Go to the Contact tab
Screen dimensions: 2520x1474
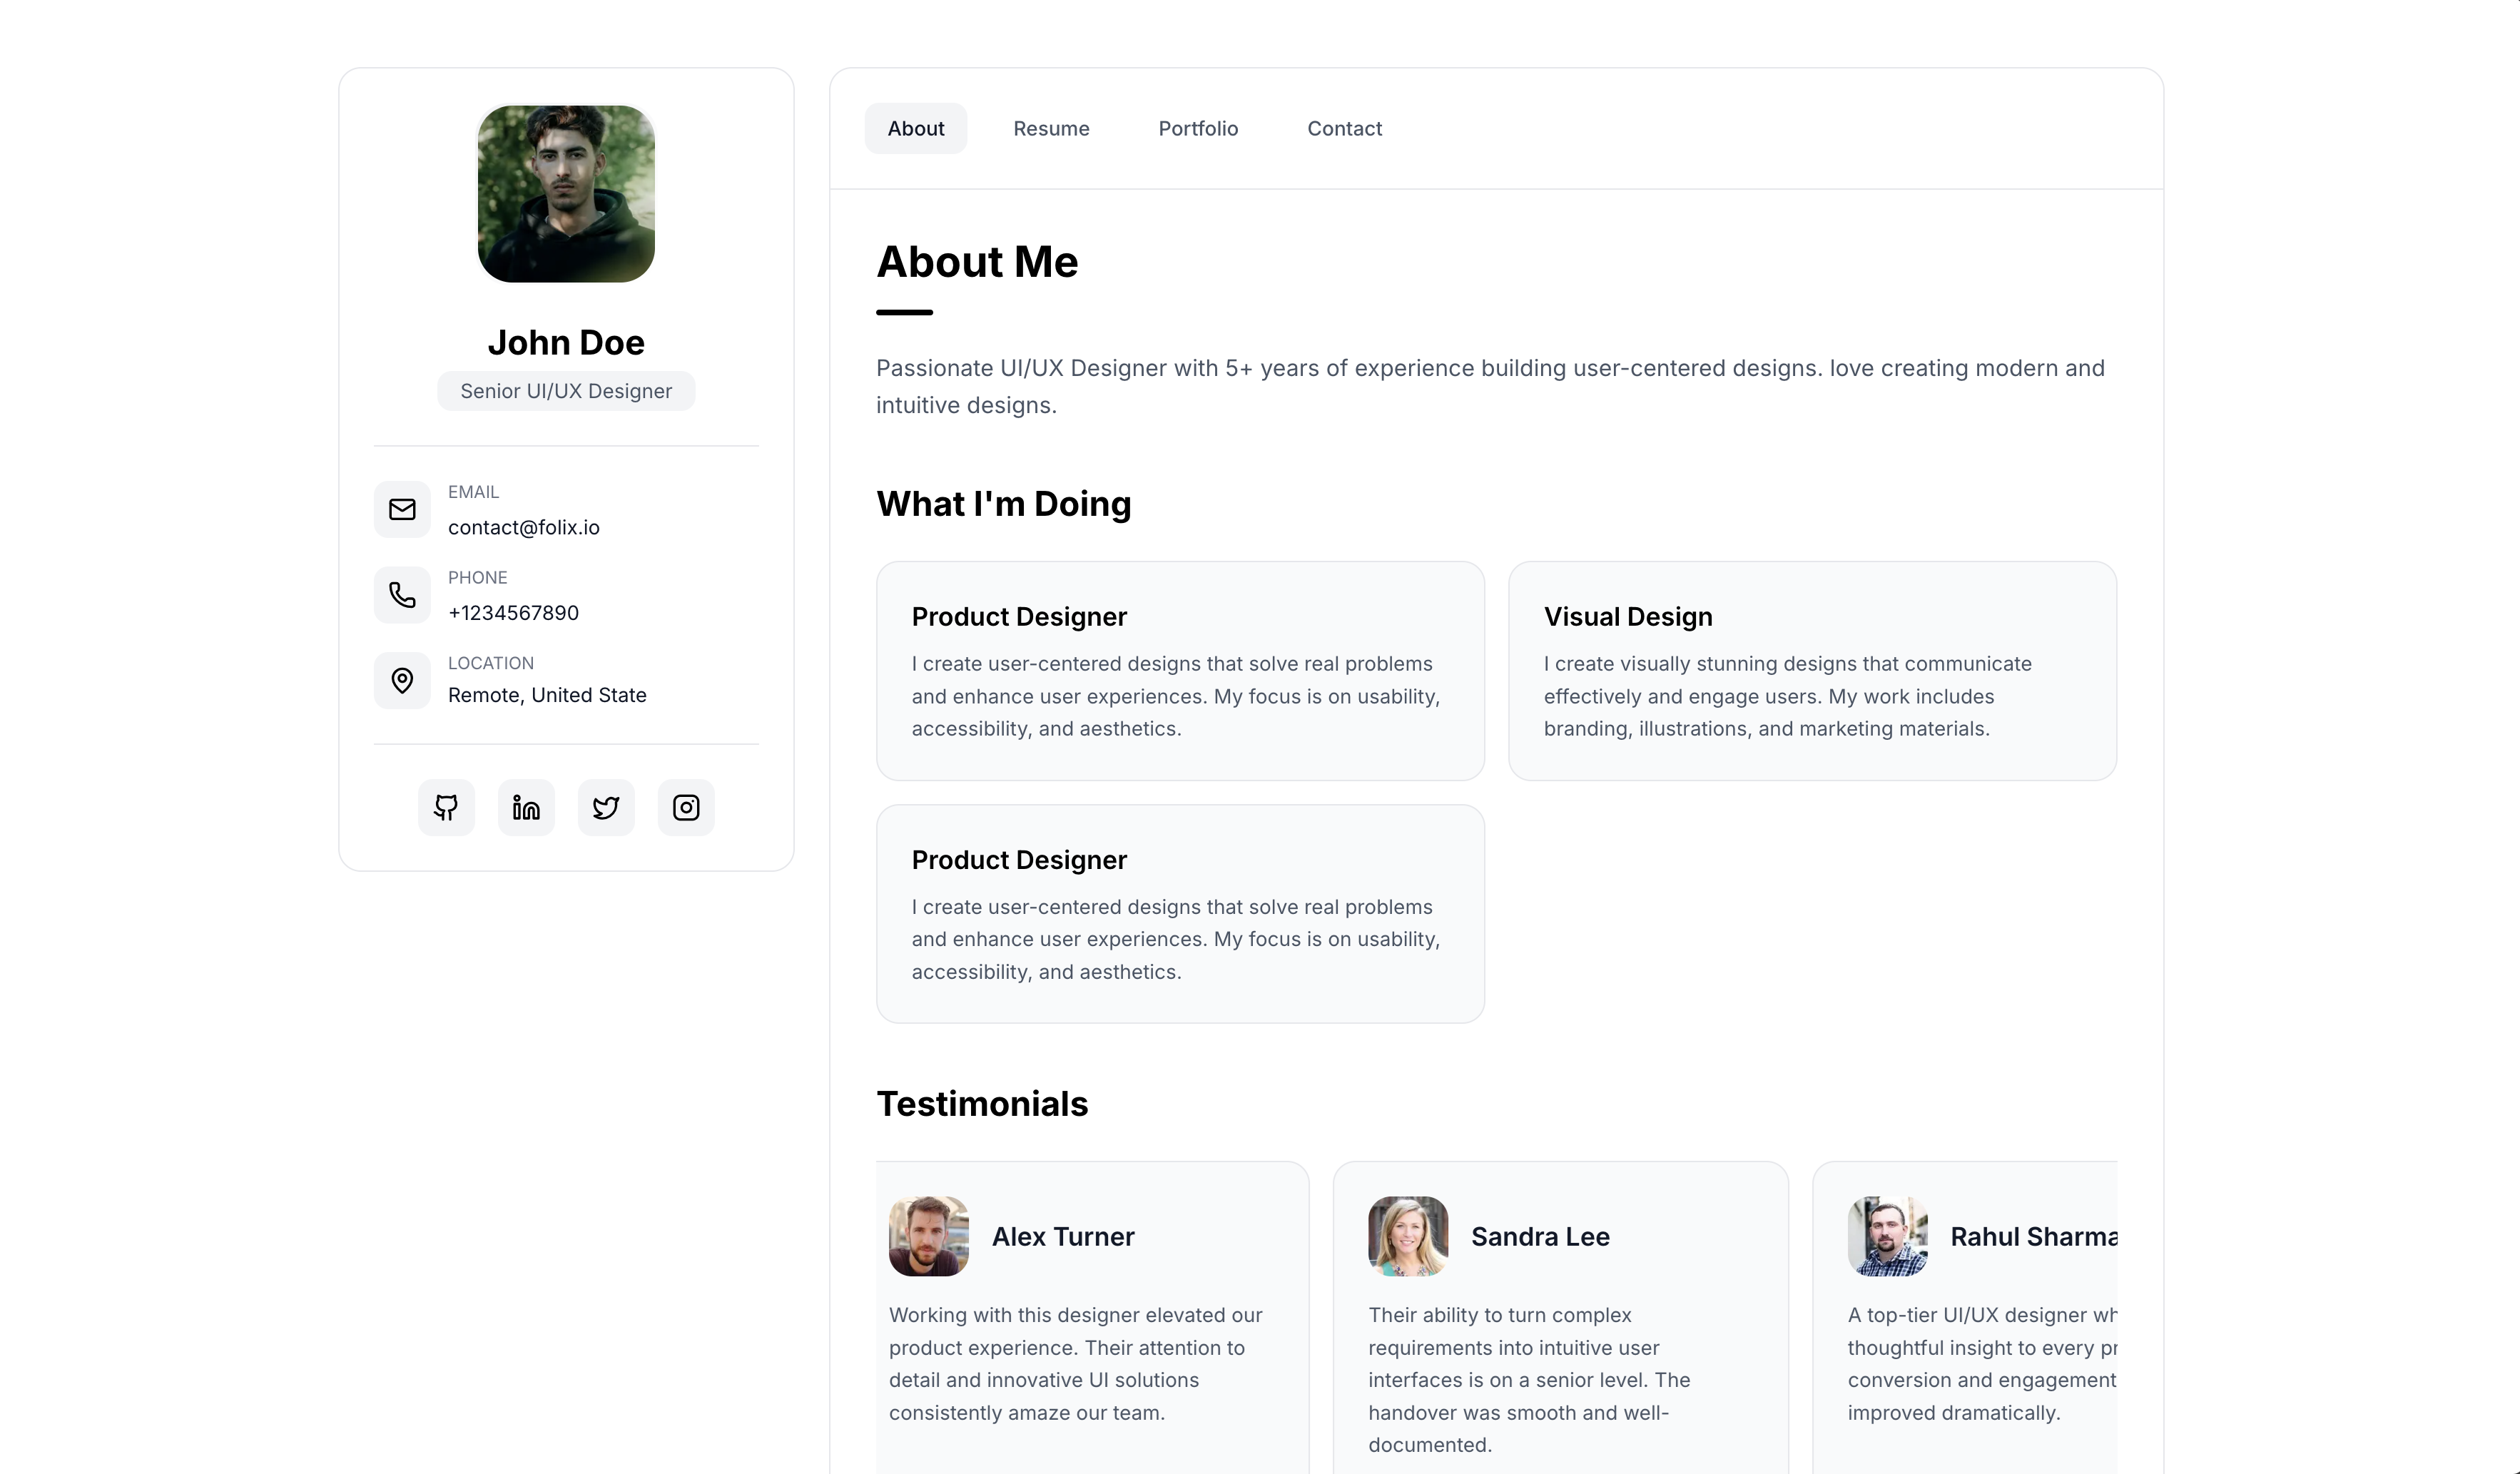coord(1344,129)
